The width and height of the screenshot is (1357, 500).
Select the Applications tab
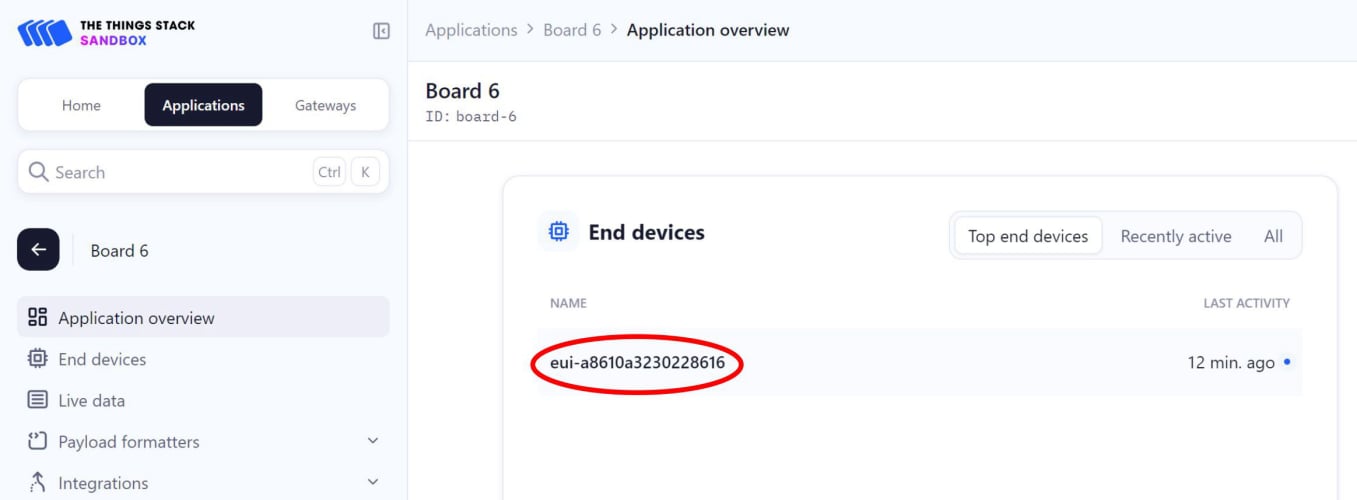[203, 105]
